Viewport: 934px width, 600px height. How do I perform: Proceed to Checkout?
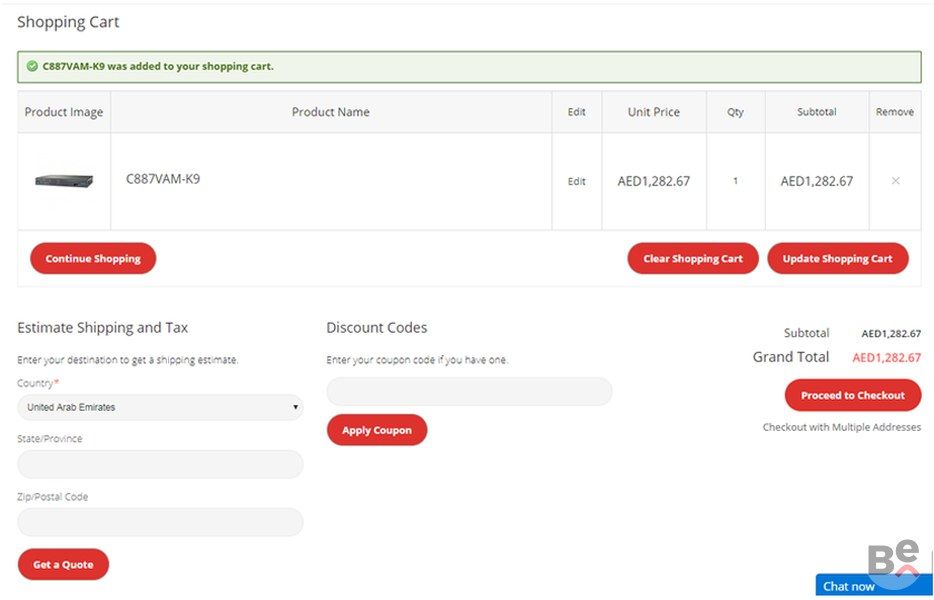(x=852, y=395)
